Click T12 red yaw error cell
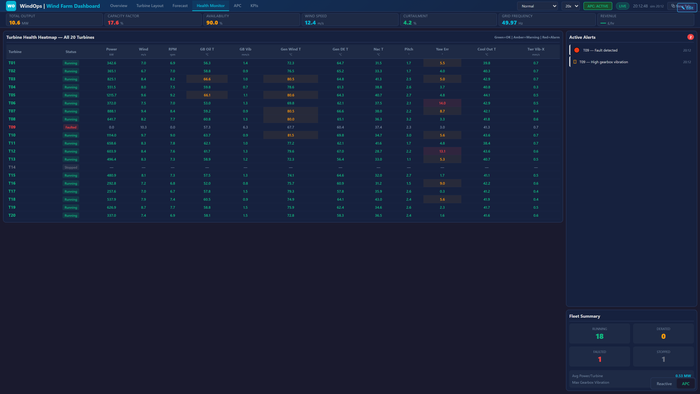This screenshot has width=700, height=394. [x=442, y=151]
